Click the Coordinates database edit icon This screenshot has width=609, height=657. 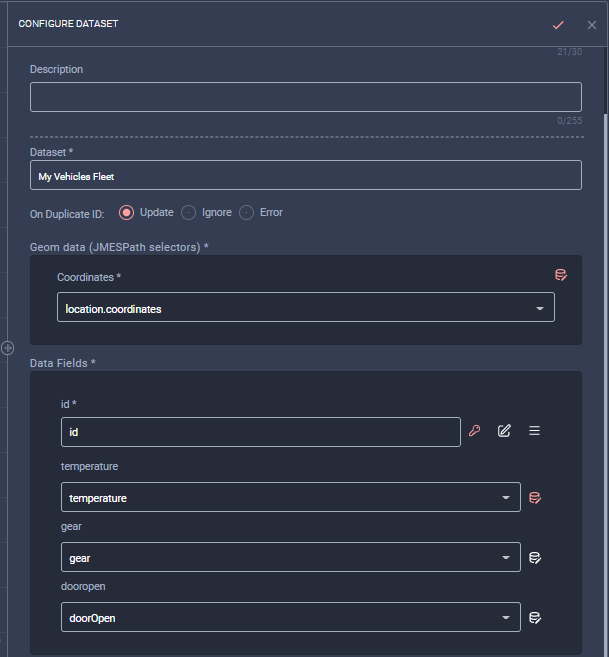coord(561,275)
